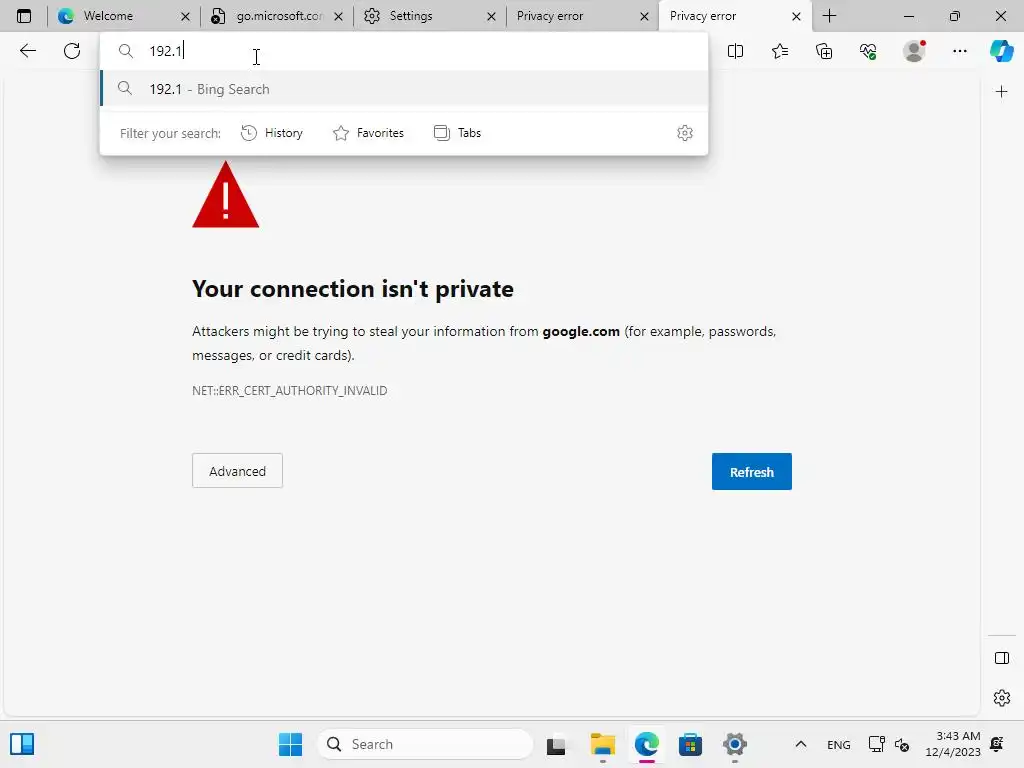
Task: Expand the hidden system tray icons chevron
Action: tap(800, 745)
